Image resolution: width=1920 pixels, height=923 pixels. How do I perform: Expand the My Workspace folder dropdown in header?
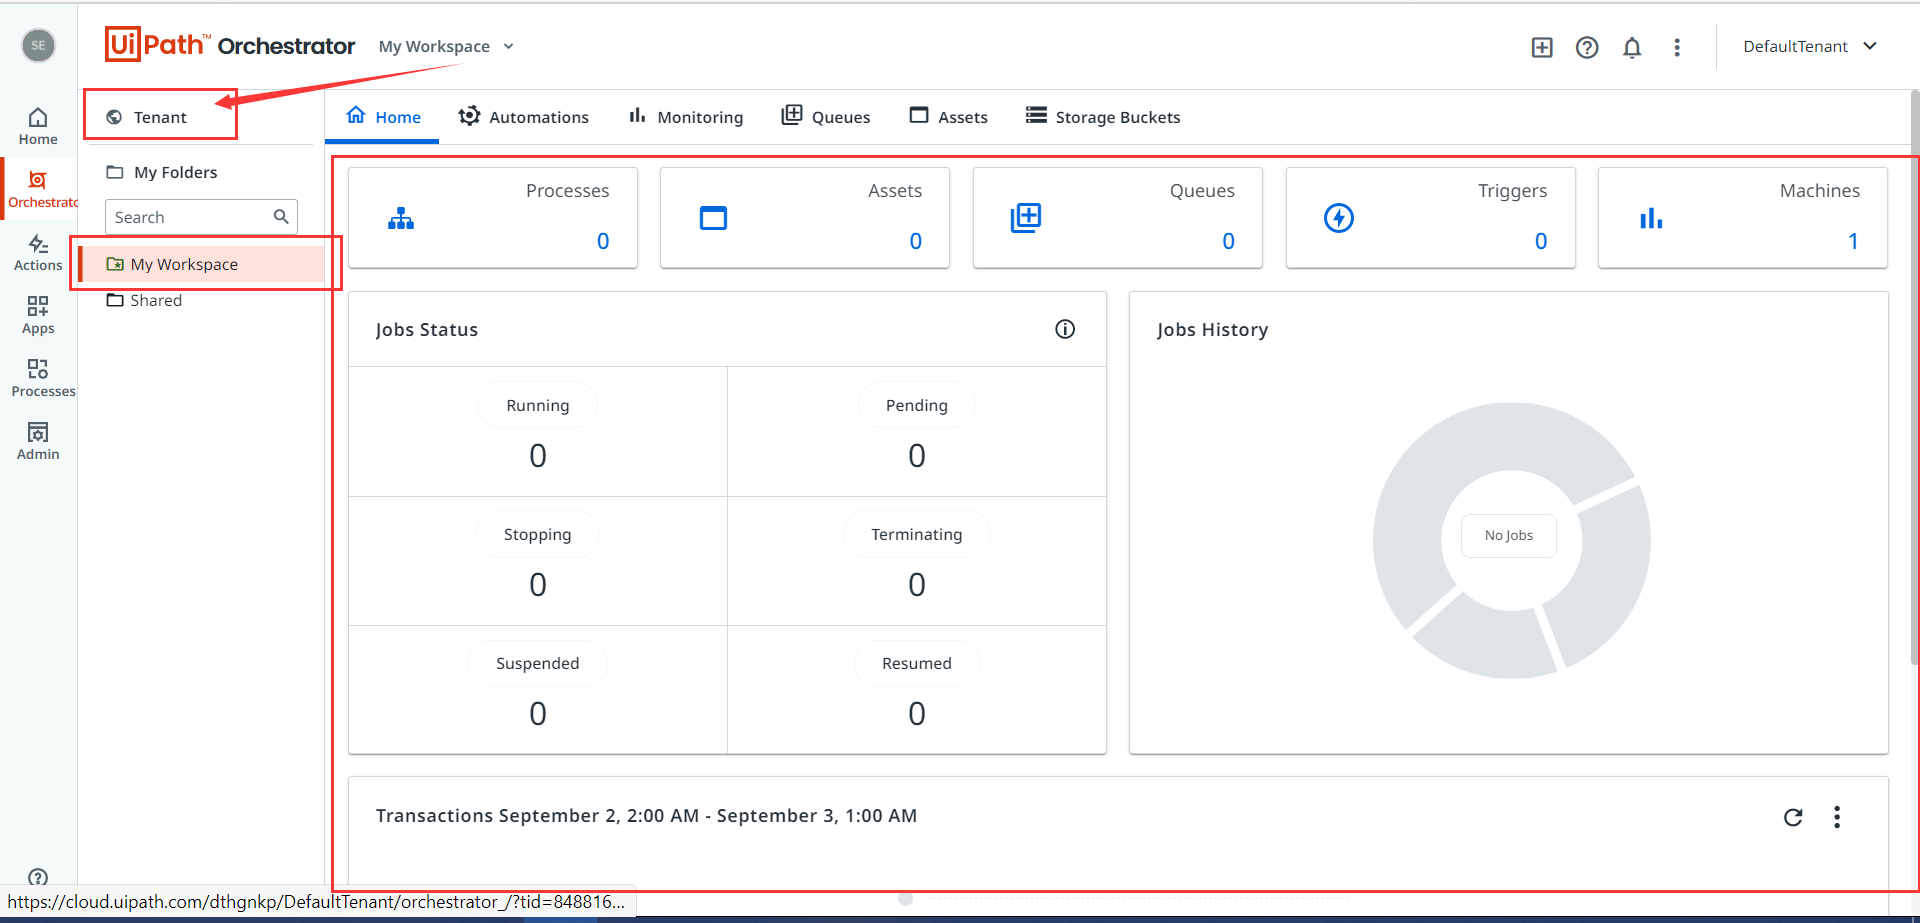(x=446, y=47)
